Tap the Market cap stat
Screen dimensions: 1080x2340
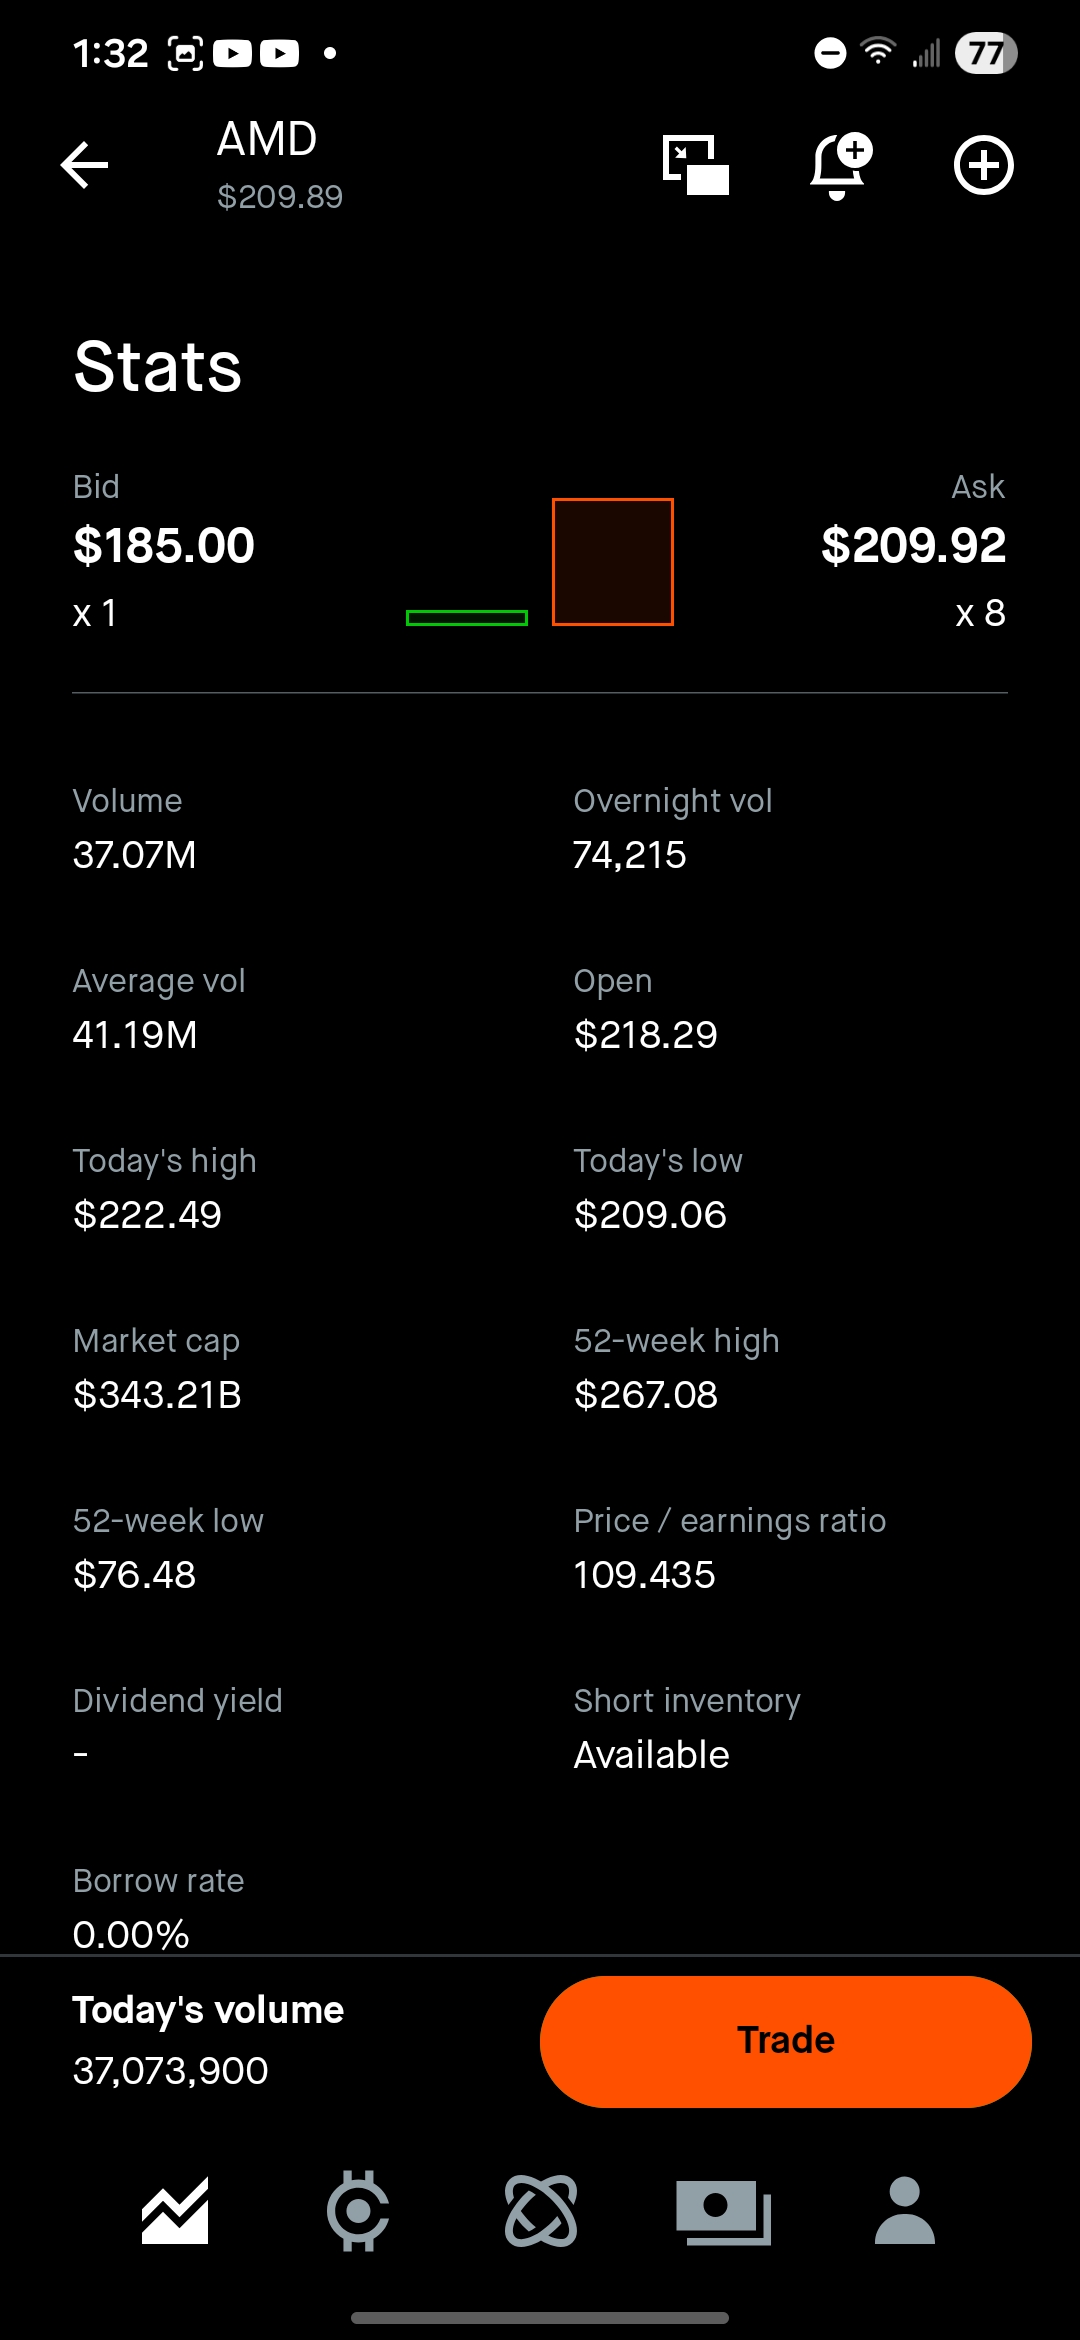[x=157, y=1368]
